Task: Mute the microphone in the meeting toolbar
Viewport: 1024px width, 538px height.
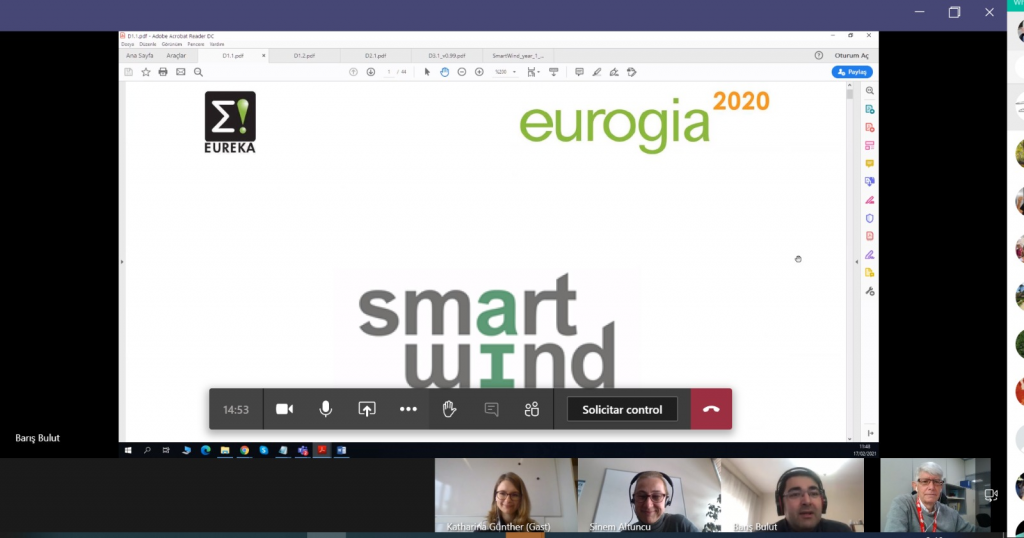Action: (x=325, y=409)
